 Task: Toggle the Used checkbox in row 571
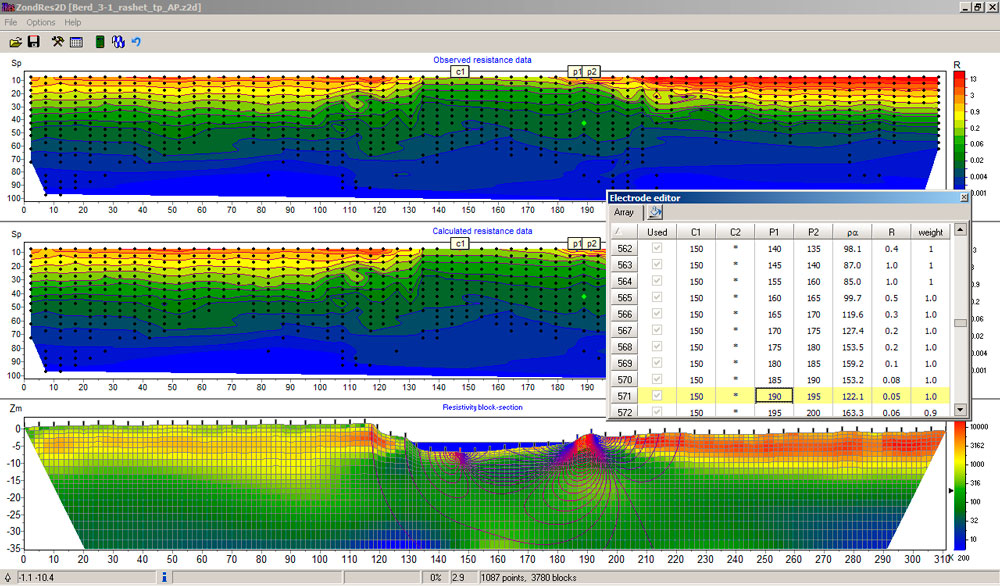click(657, 396)
